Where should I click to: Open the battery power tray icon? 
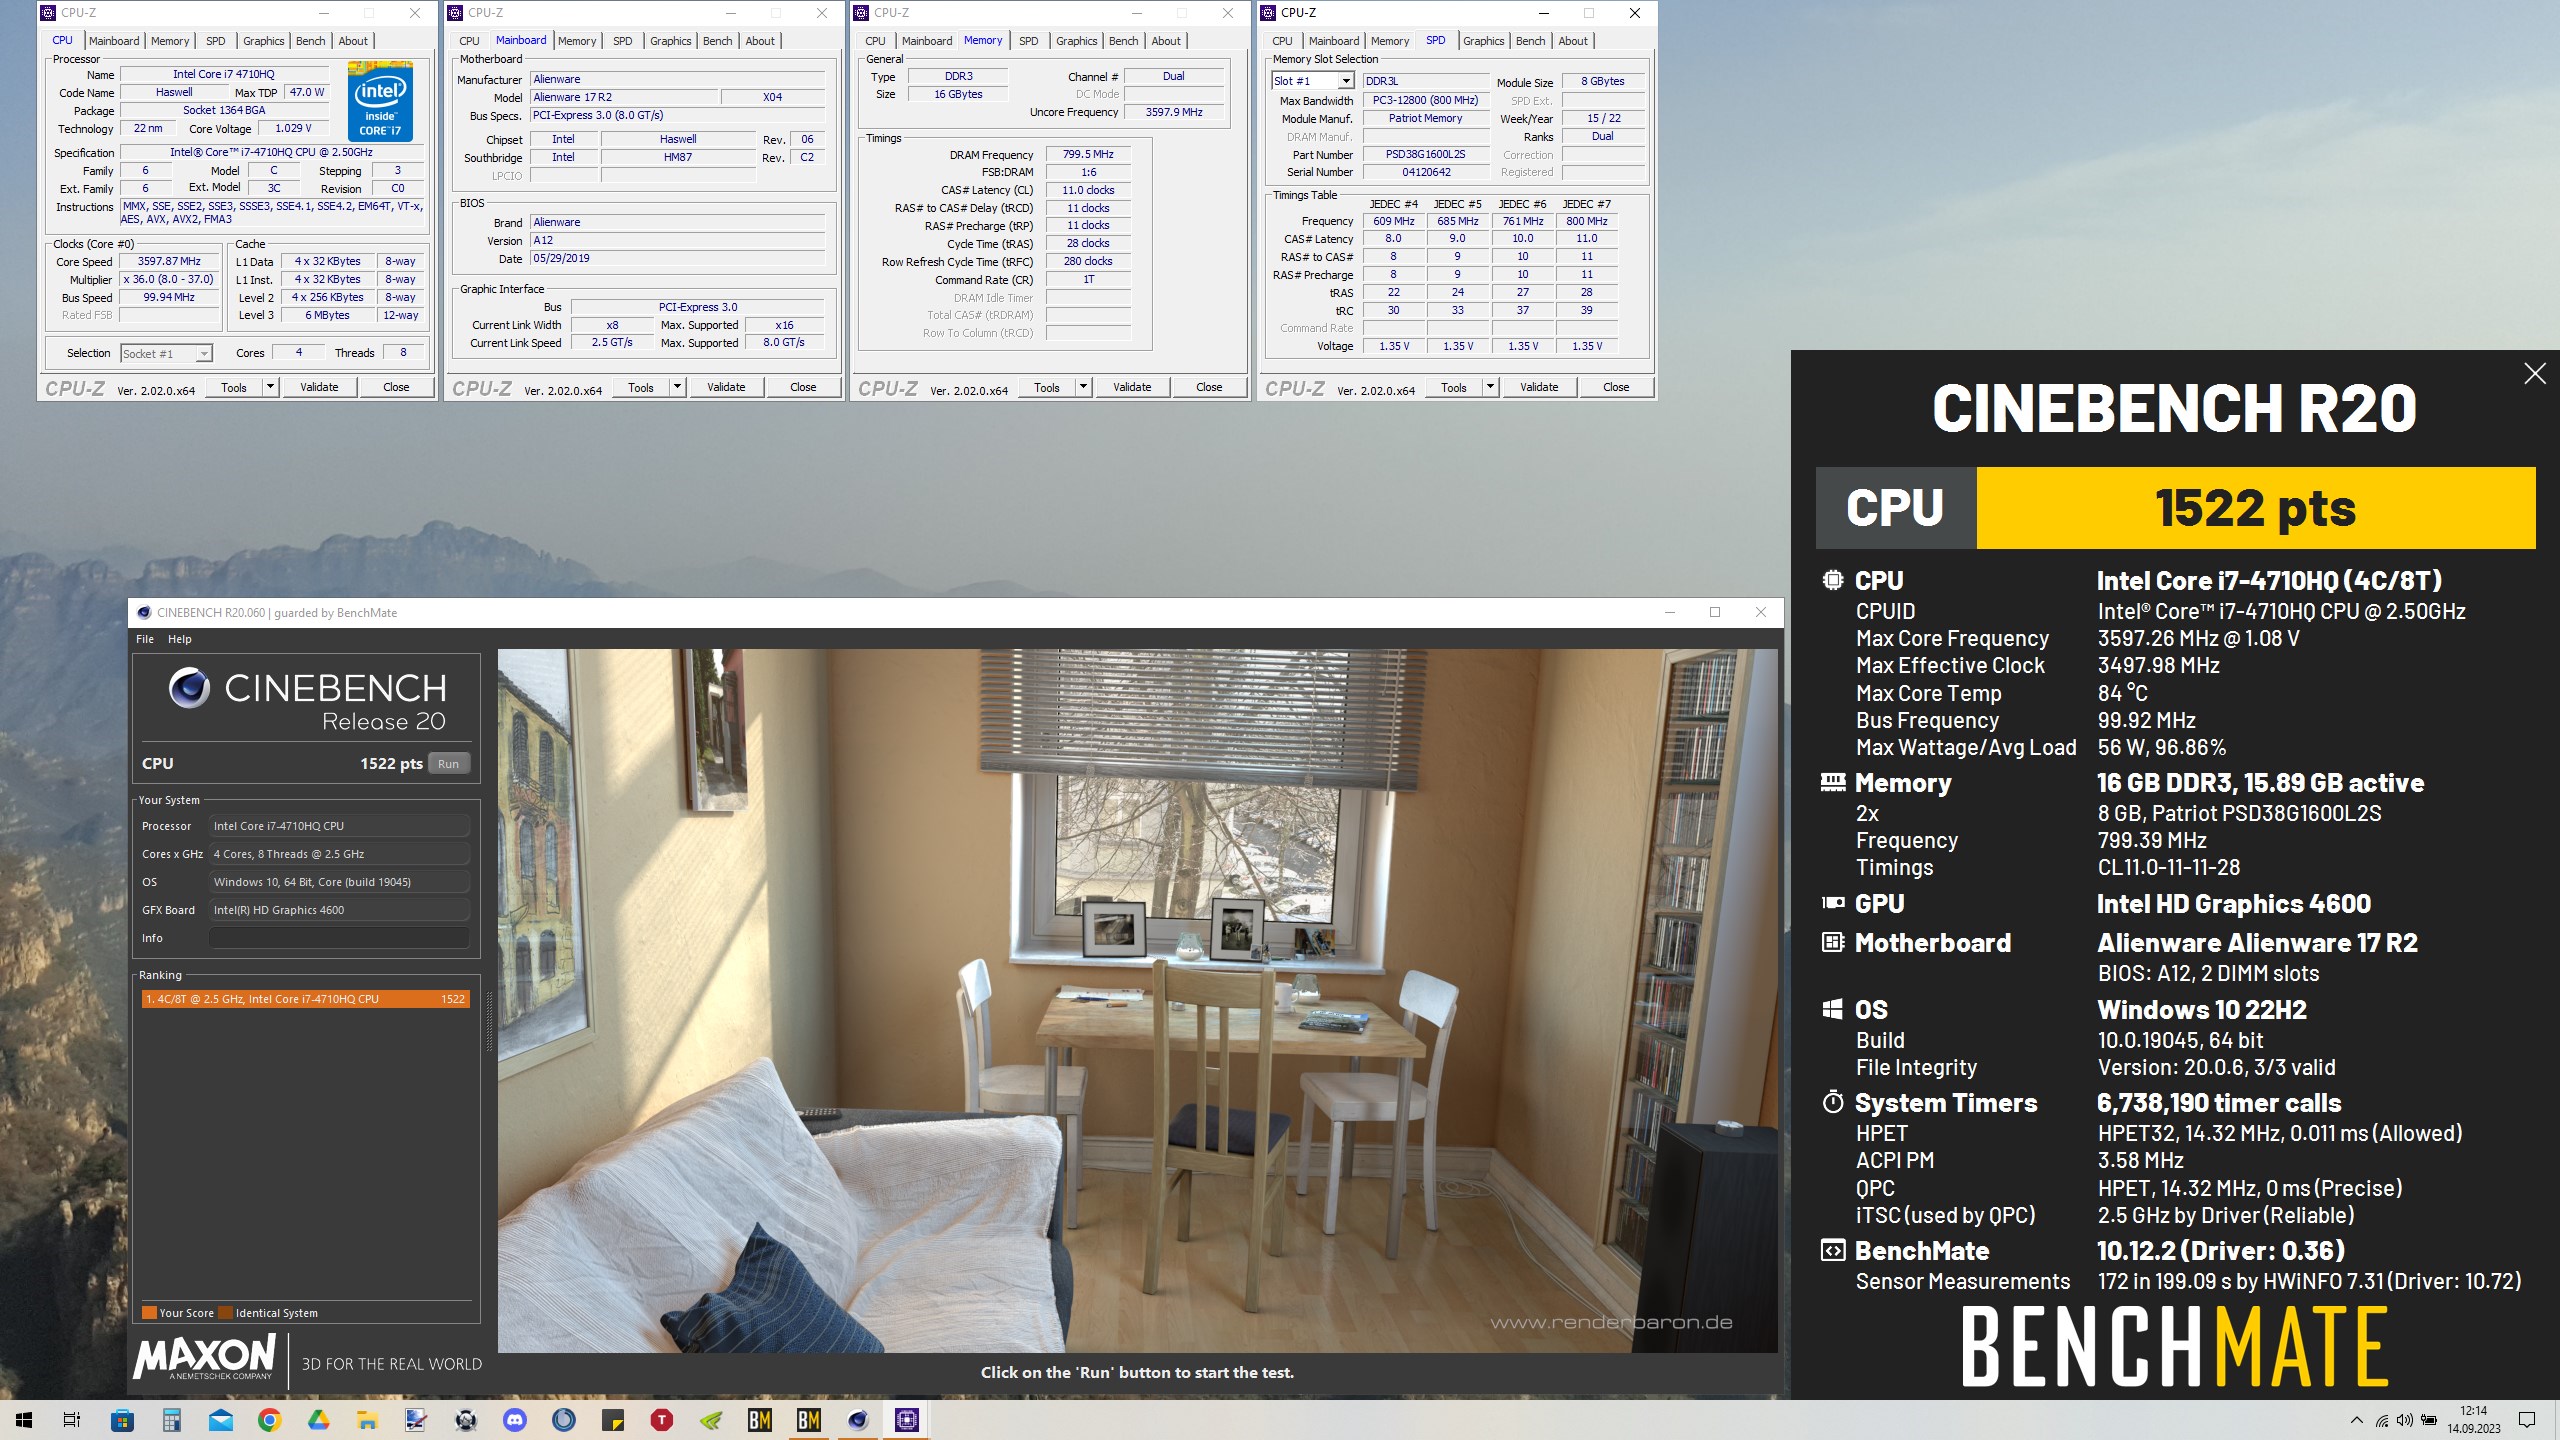click(2427, 1420)
